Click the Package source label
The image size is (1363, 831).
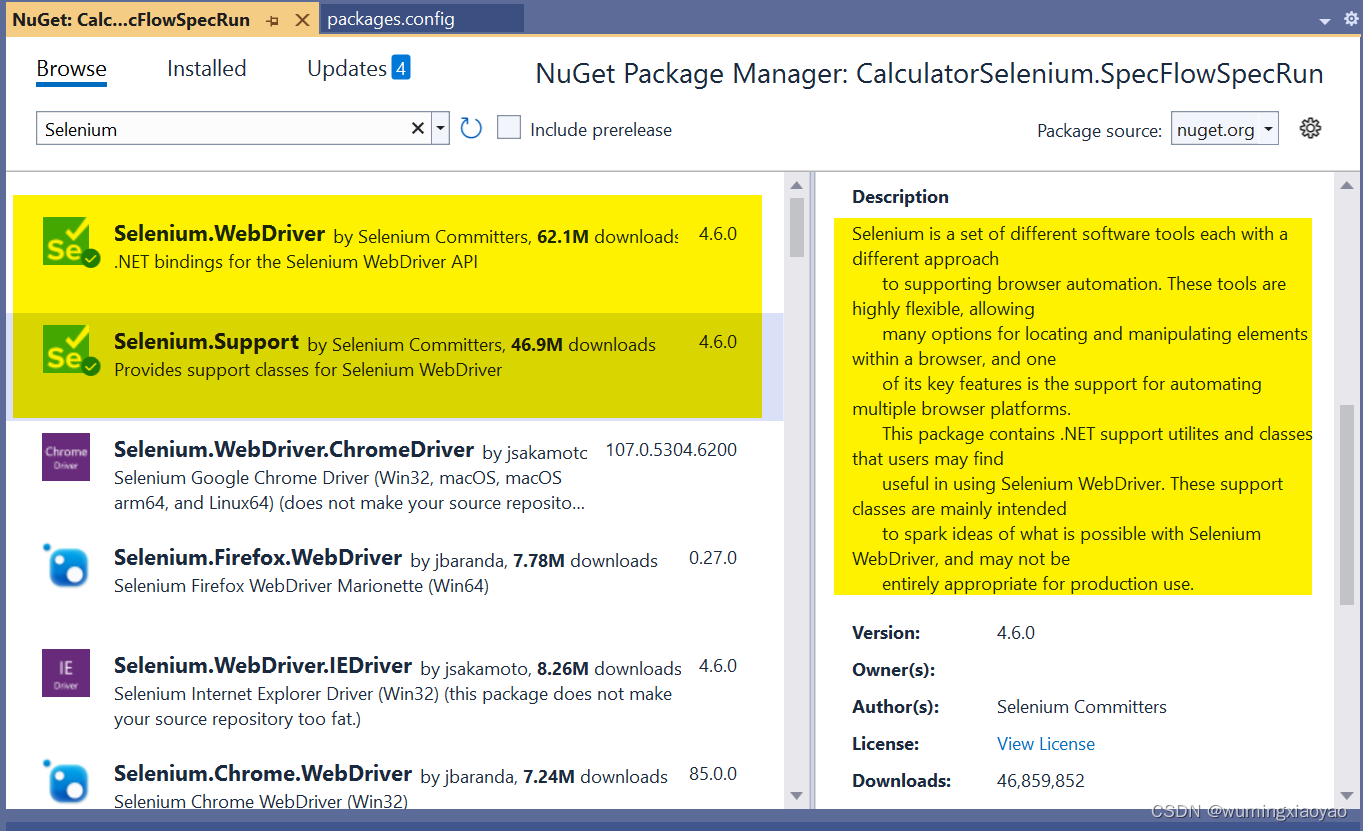tap(1099, 130)
